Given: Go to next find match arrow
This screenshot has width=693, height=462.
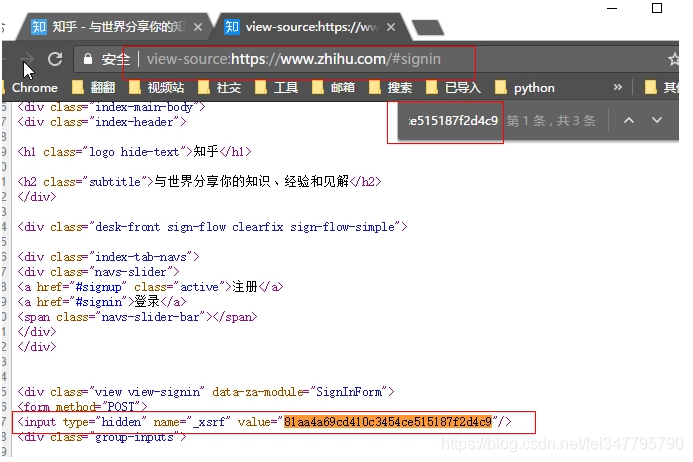Looking at the screenshot, I should coord(657,120).
